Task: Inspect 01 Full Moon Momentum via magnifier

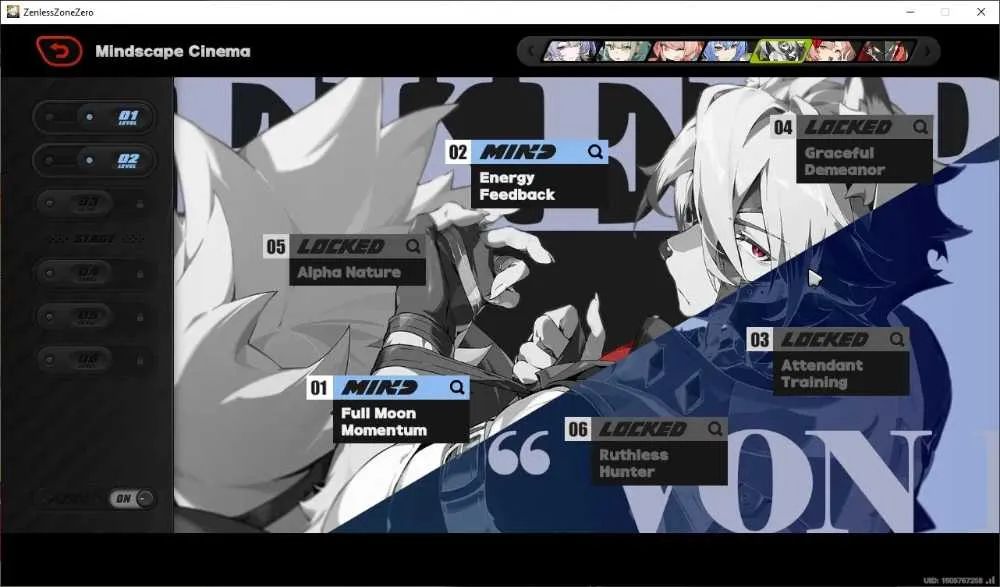Action: (x=457, y=387)
